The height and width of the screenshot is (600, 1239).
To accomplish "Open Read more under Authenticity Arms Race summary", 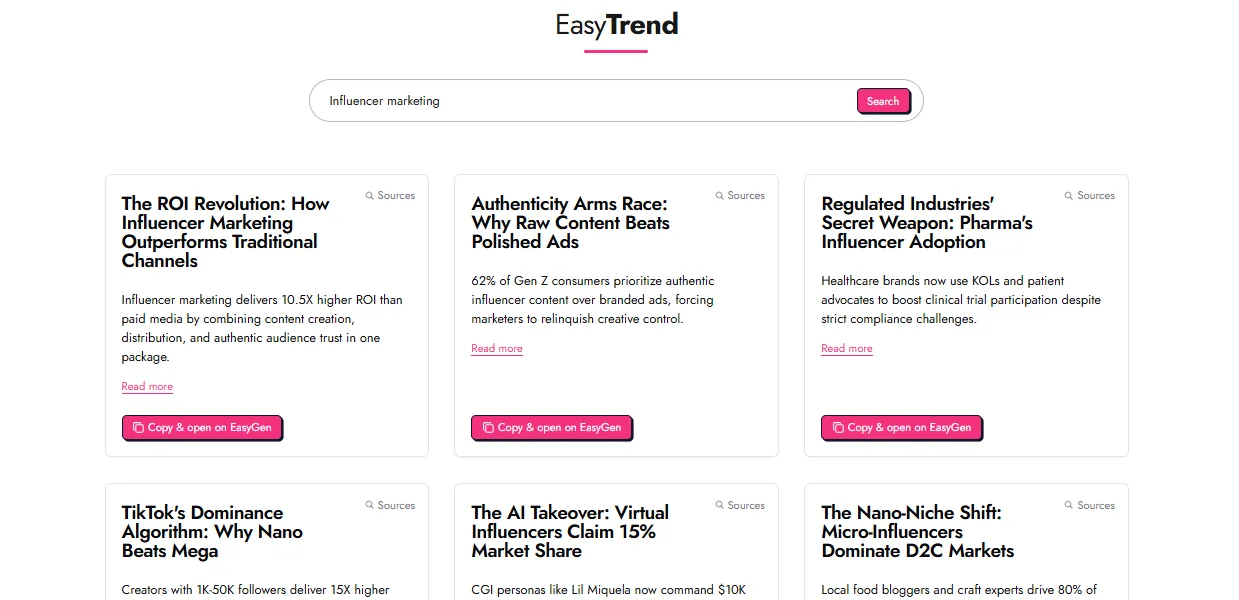I will click(497, 349).
